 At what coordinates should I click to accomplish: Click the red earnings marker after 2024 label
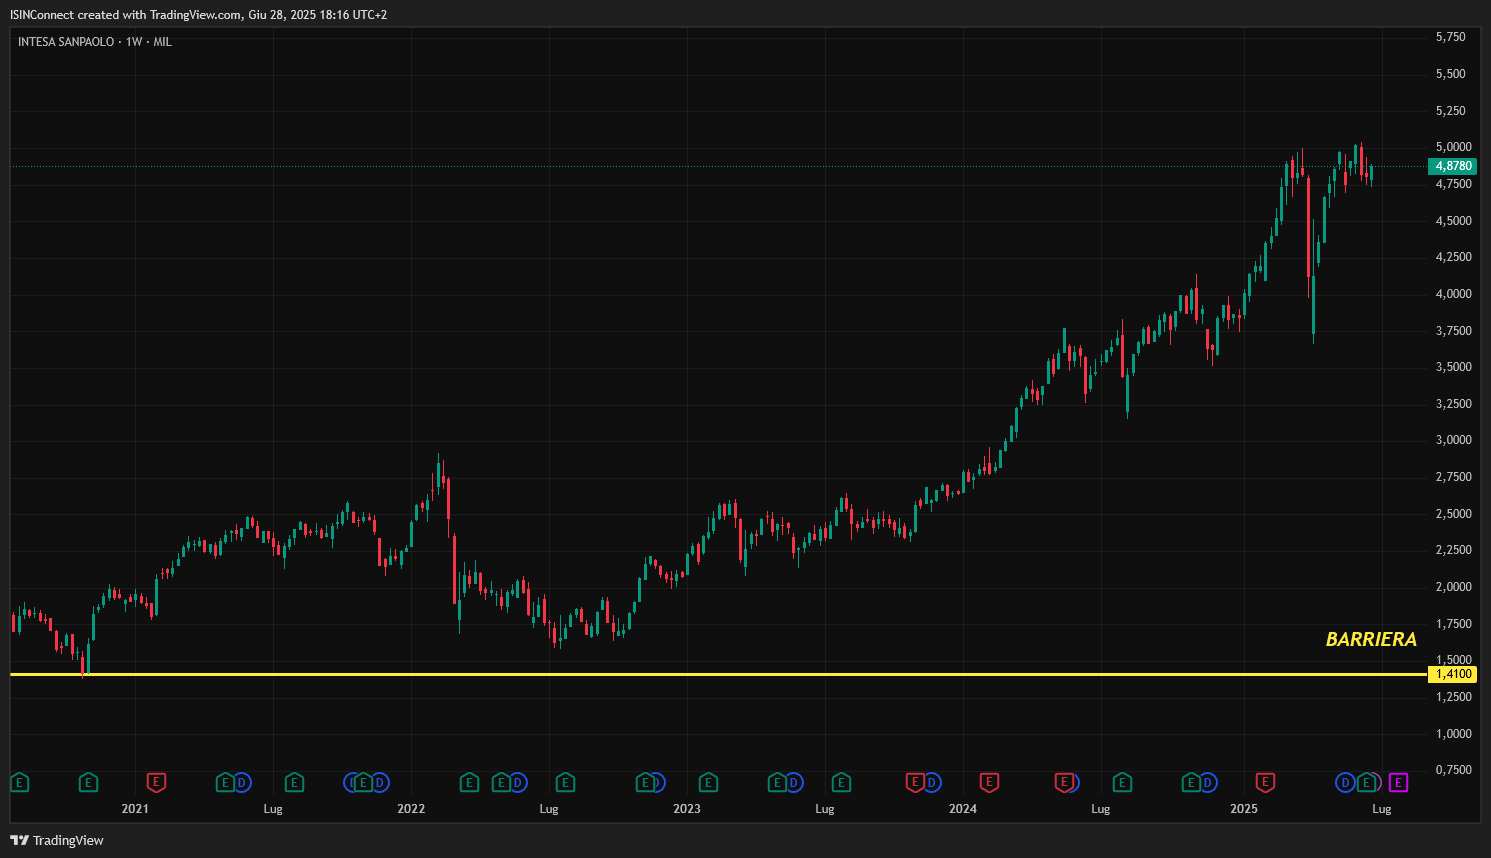(x=989, y=782)
